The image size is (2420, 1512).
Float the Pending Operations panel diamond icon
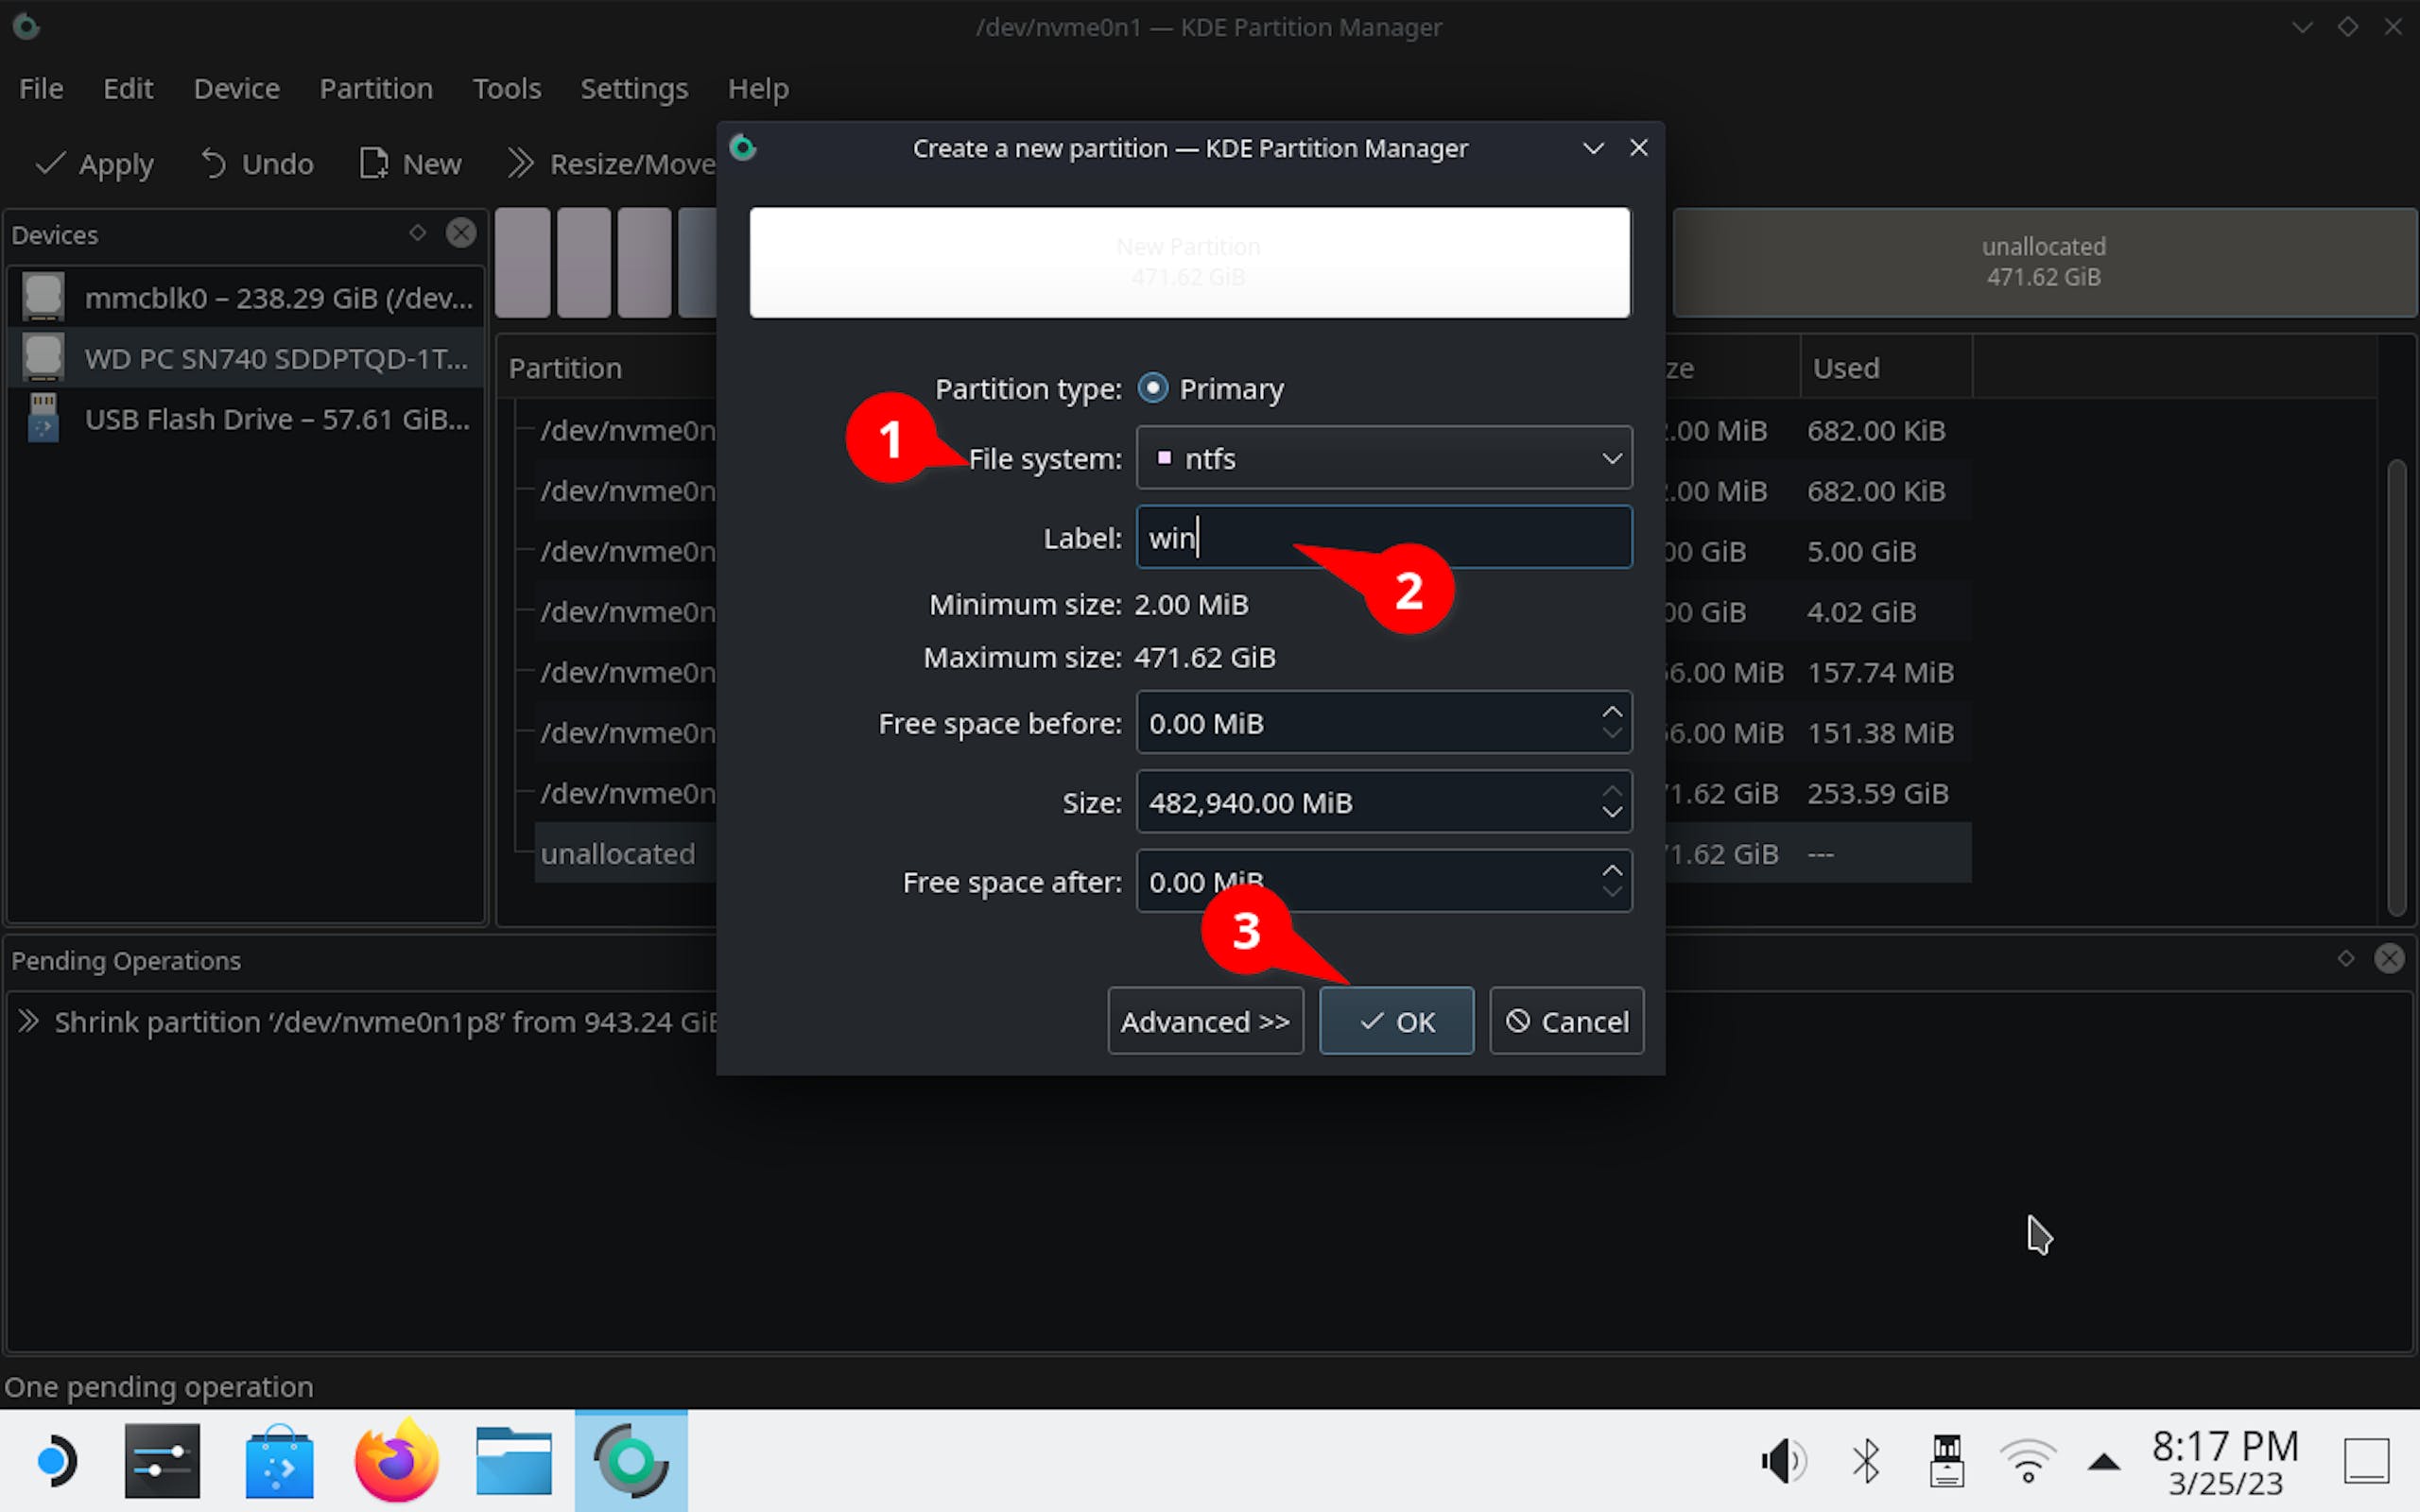tap(2346, 958)
